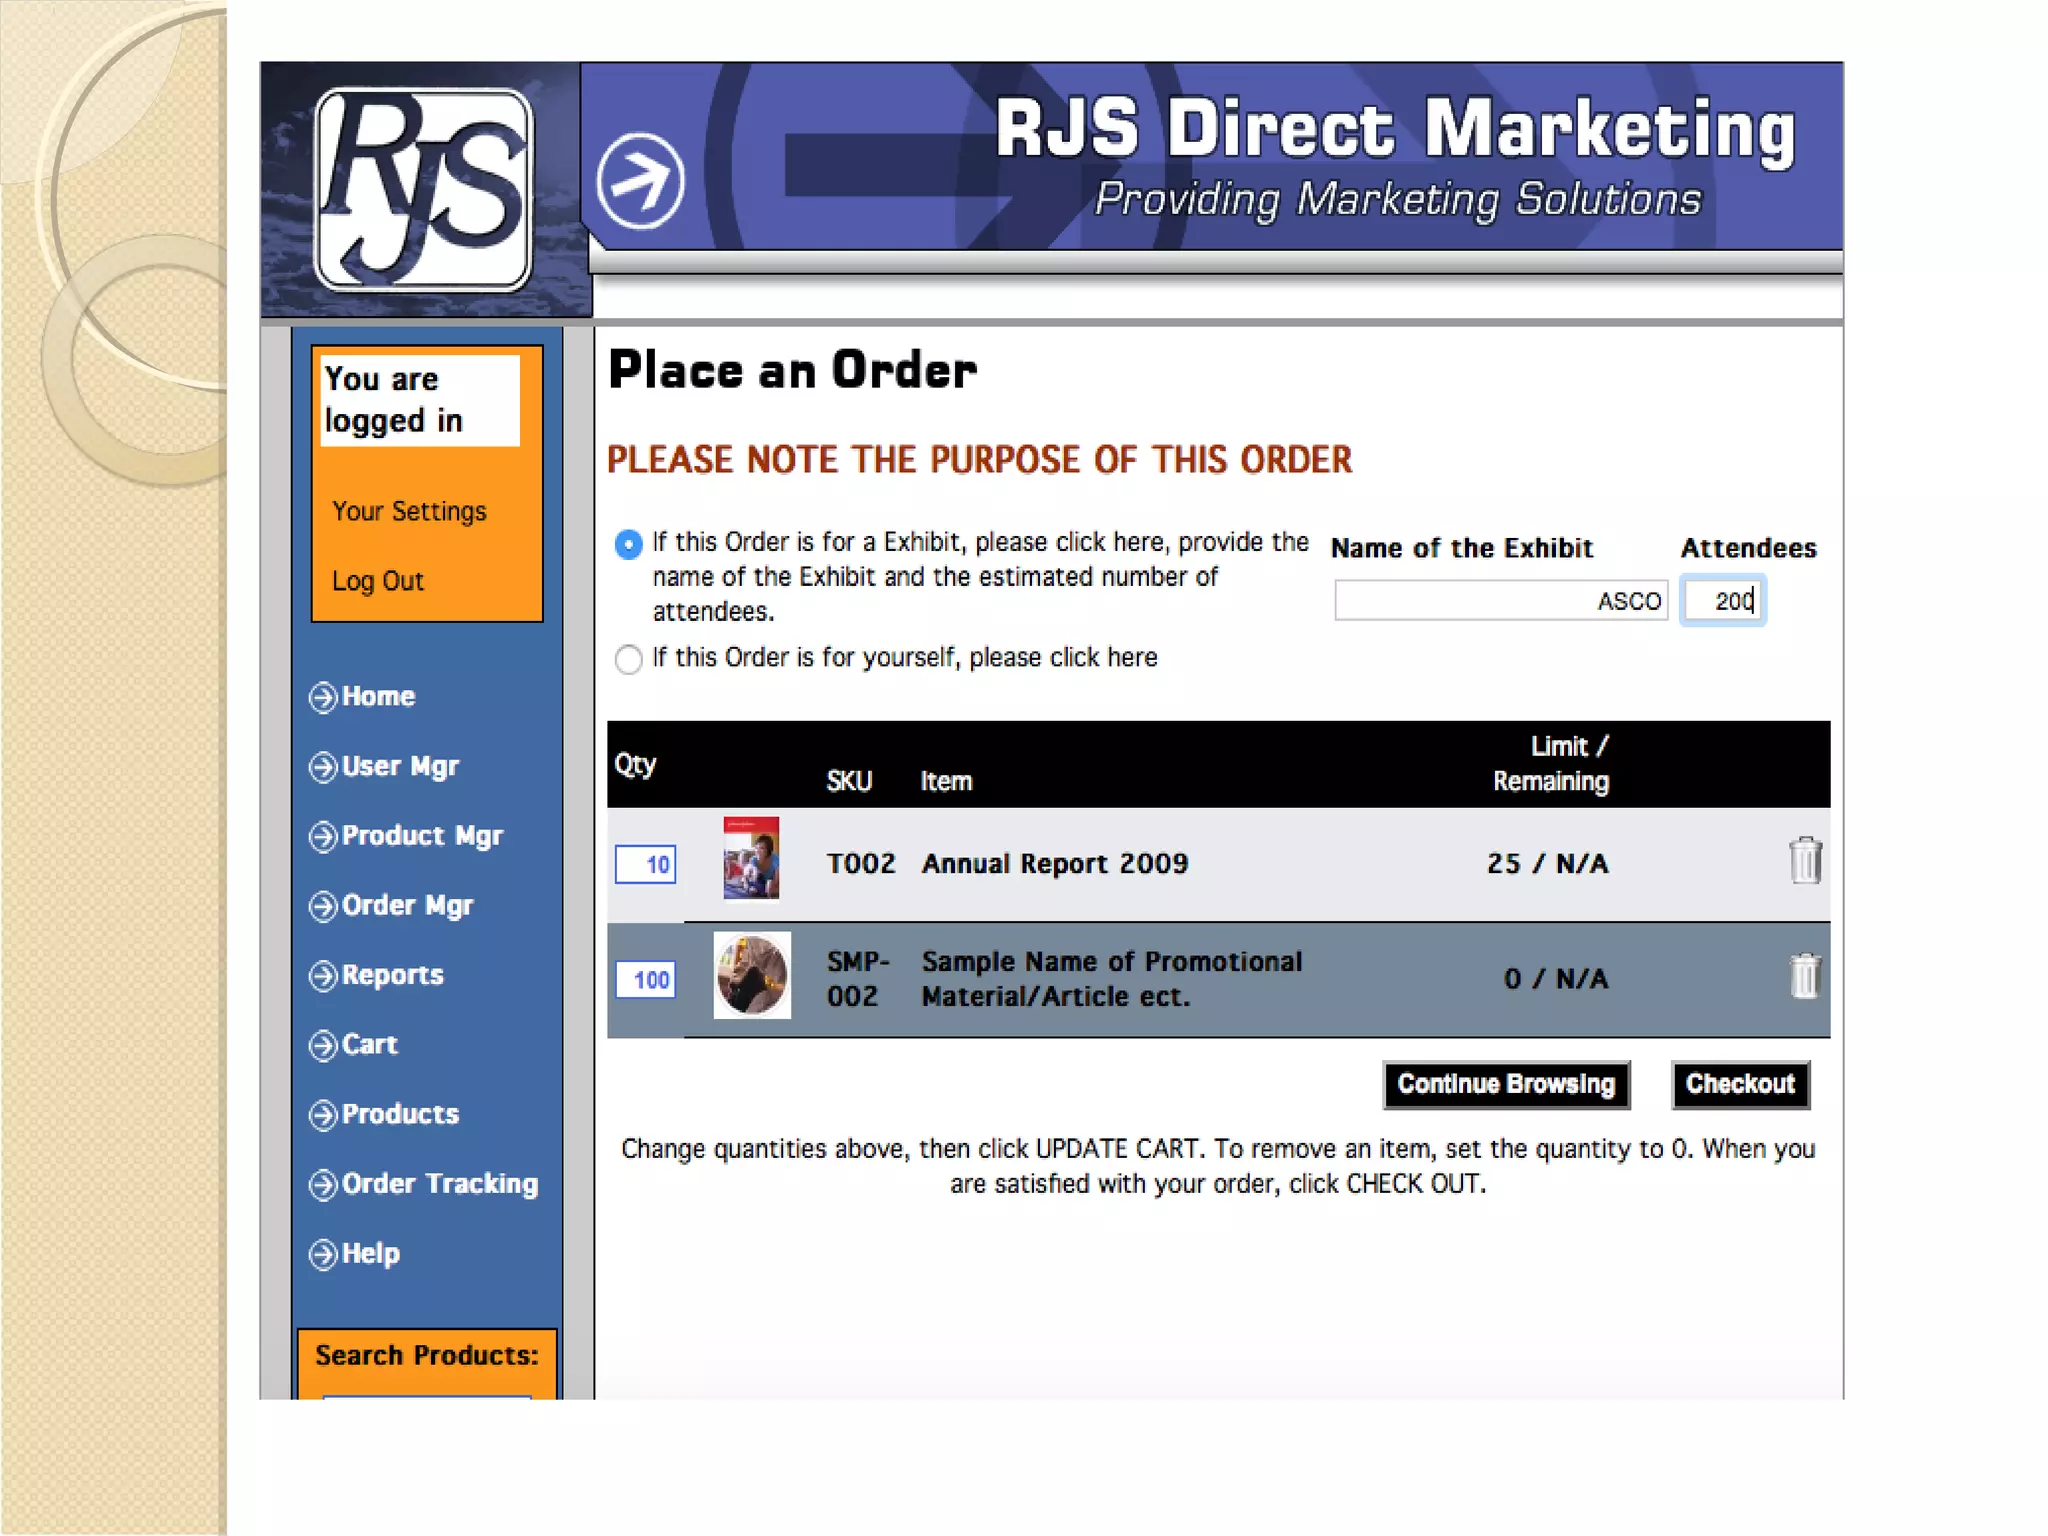Viewport: 2048px width, 1536px height.
Task: Click the arrow icon next to Cart
Action: coord(322,1045)
